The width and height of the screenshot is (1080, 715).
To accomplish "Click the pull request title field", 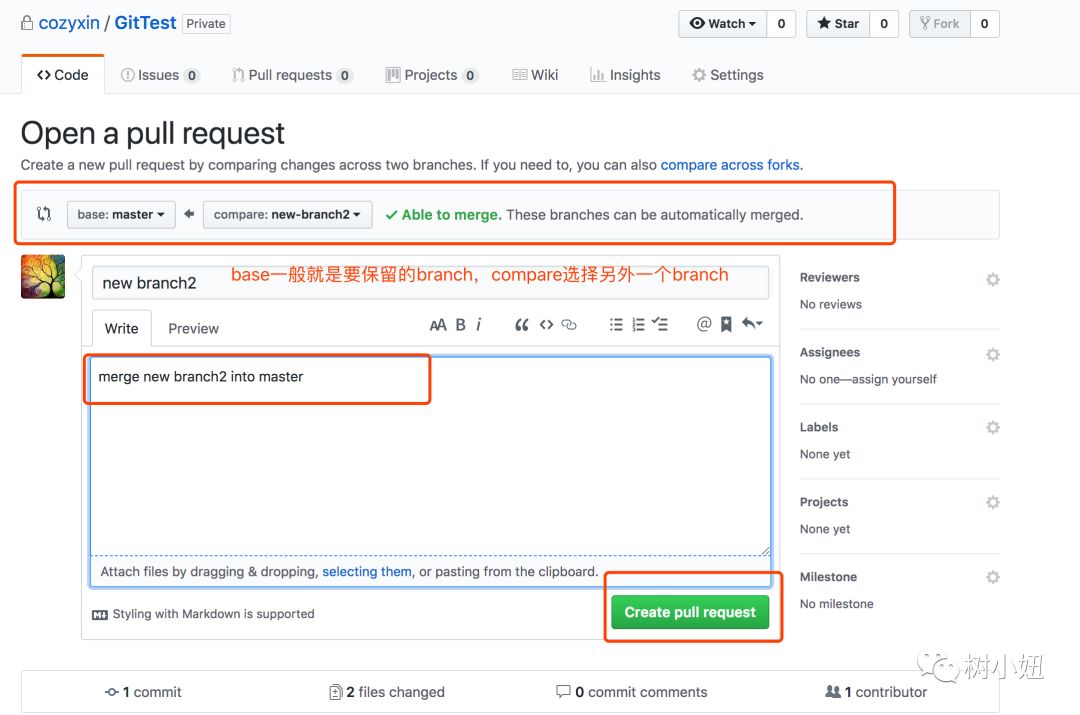I will pyautogui.click(x=430, y=282).
